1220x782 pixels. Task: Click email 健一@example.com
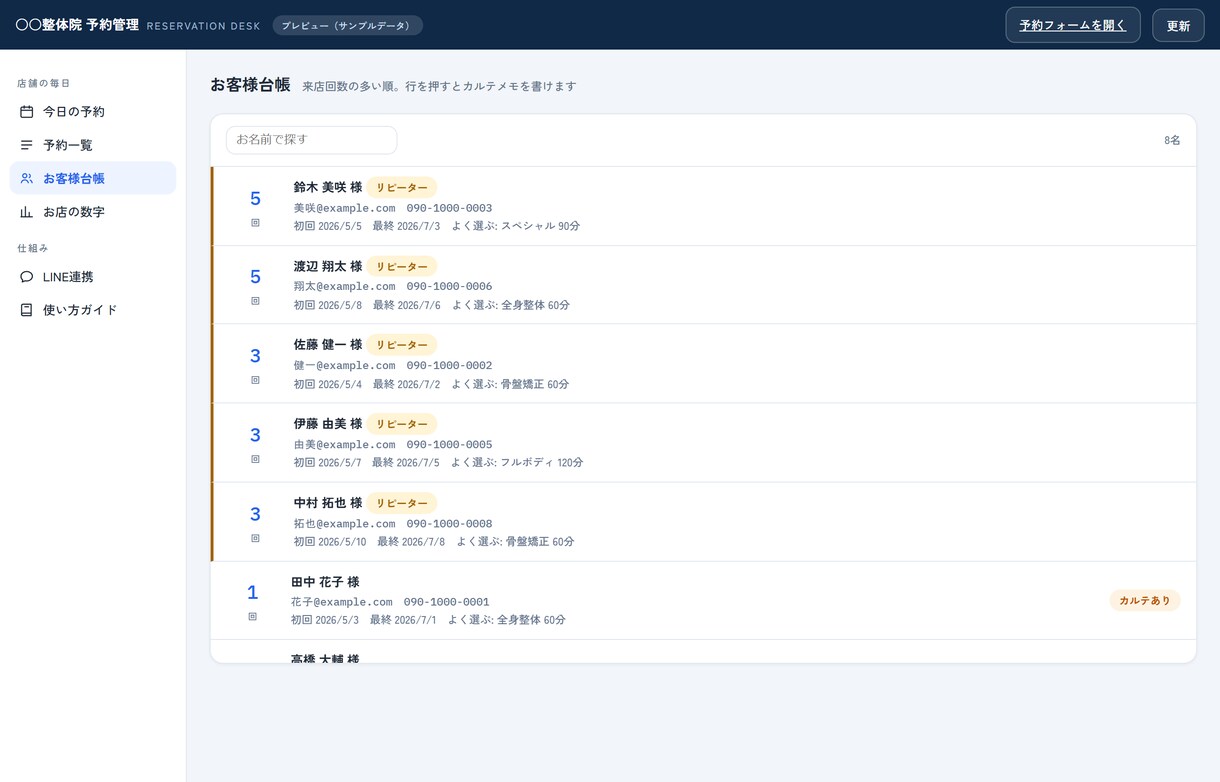click(344, 366)
